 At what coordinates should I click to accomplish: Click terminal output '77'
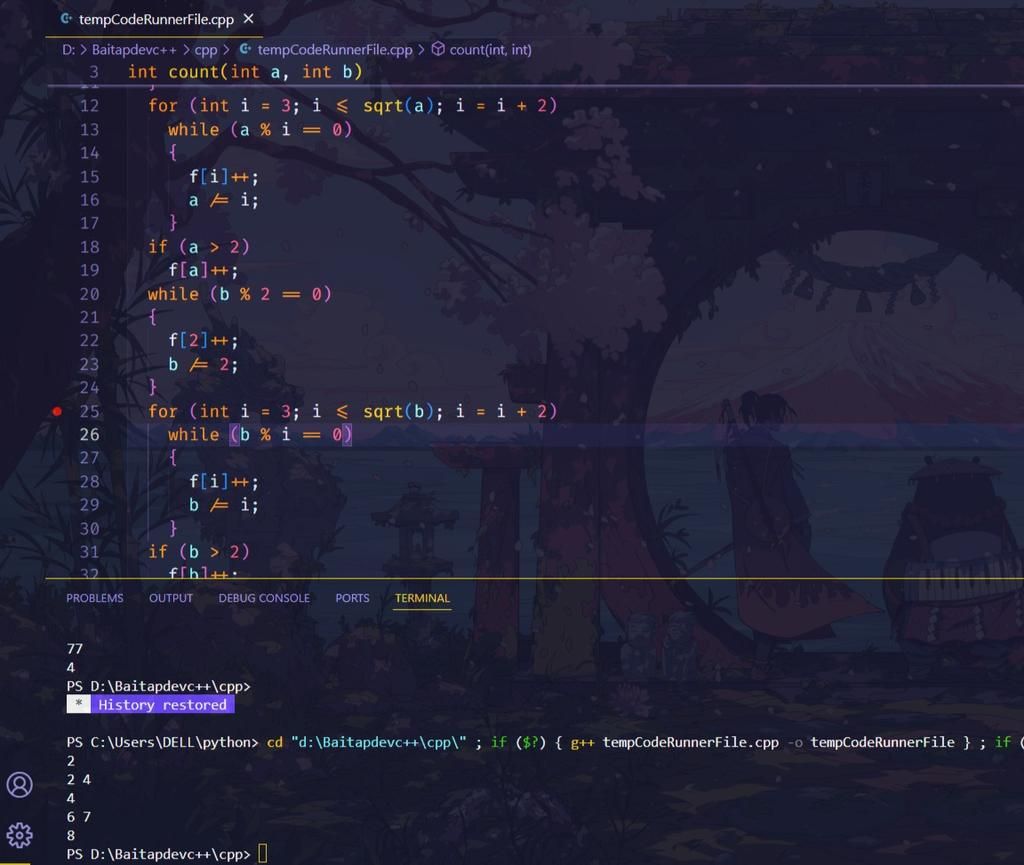74,649
